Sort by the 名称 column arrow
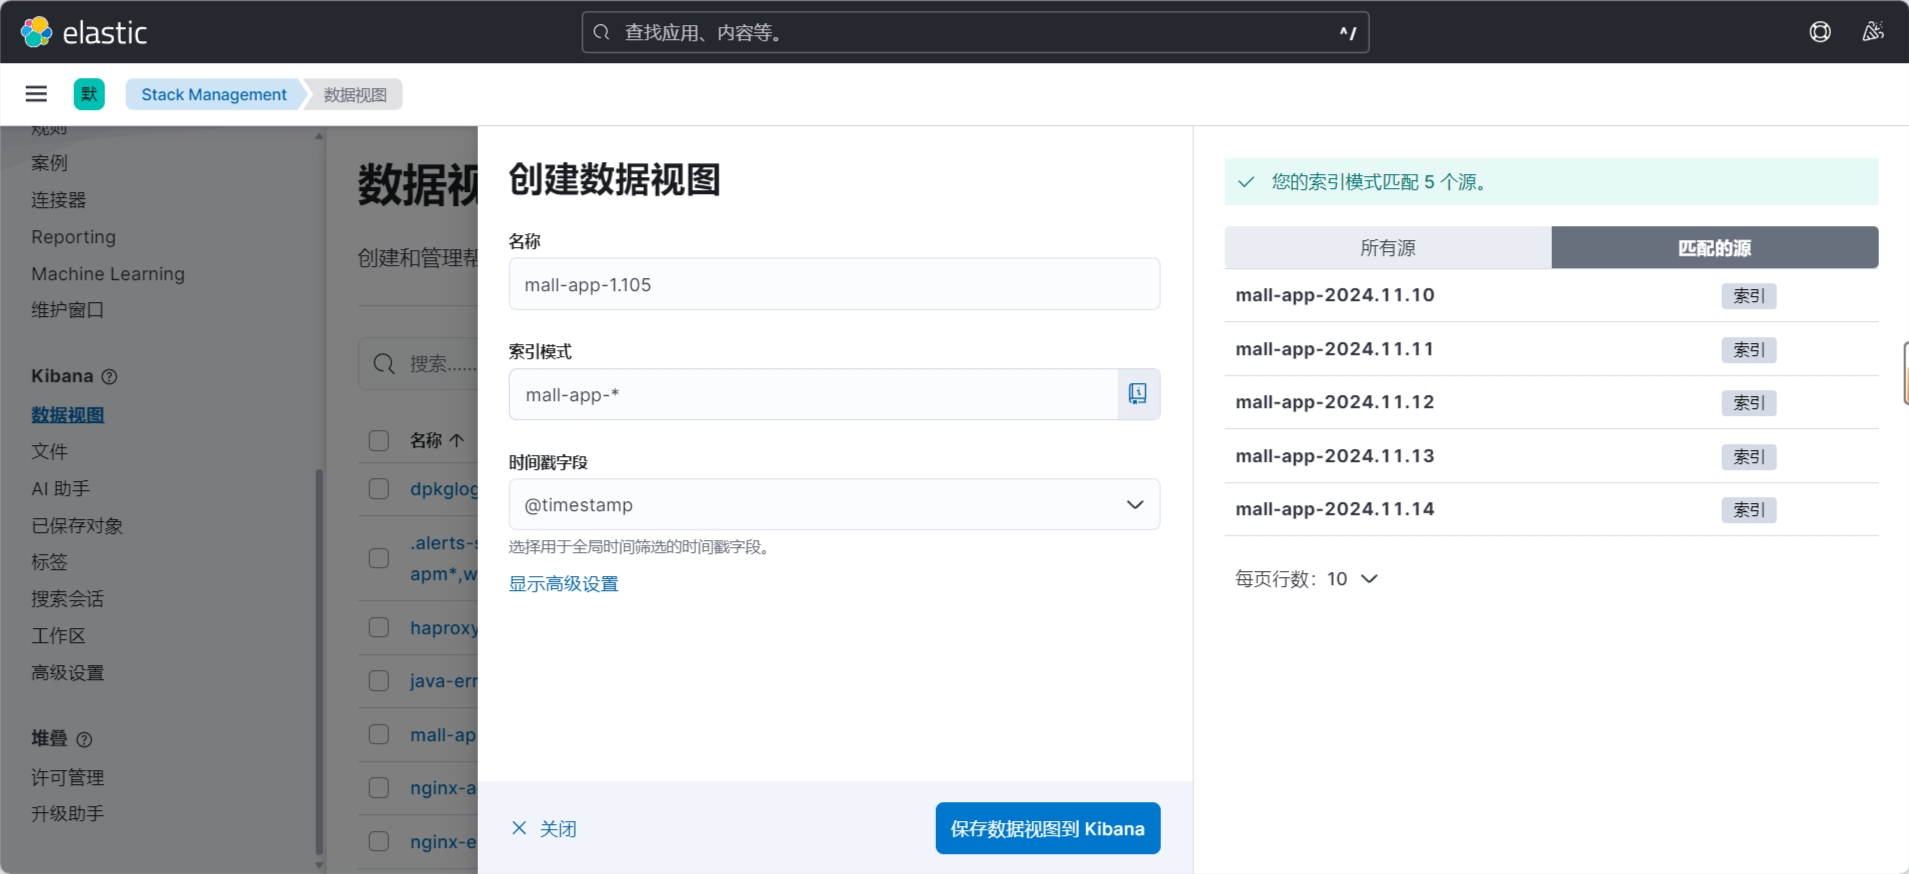Image resolution: width=1909 pixels, height=874 pixels. tap(457, 440)
